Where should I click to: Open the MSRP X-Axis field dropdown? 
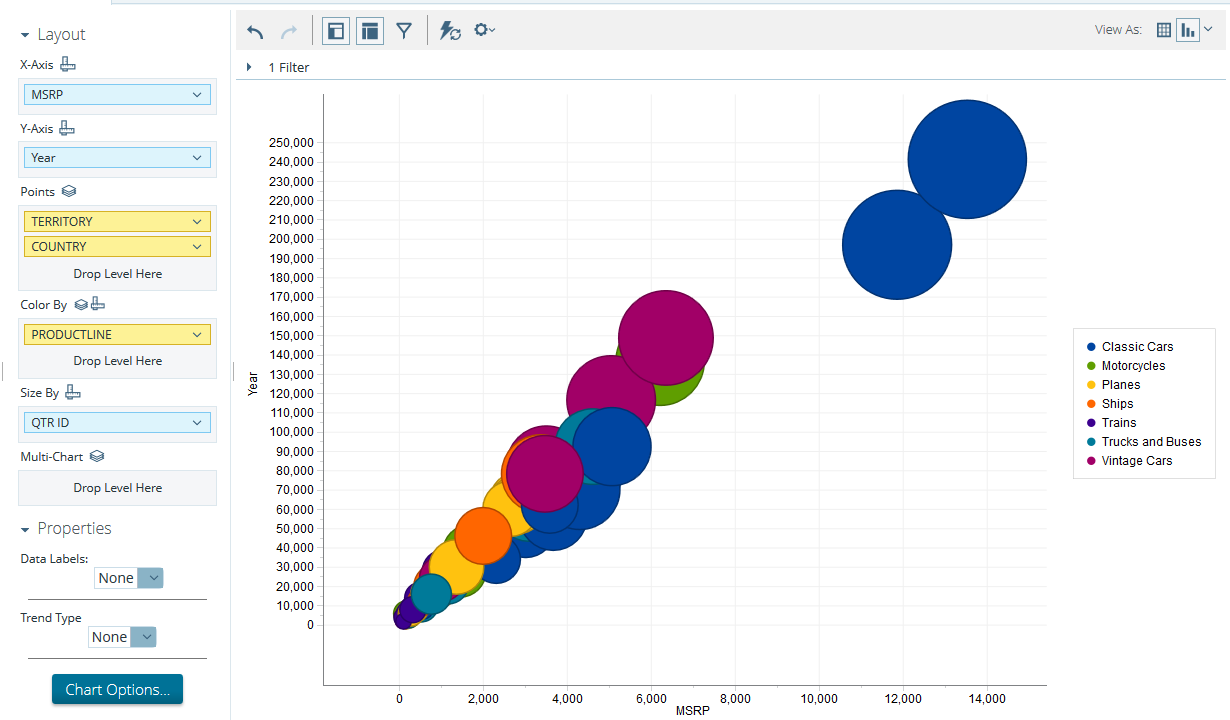click(x=197, y=95)
